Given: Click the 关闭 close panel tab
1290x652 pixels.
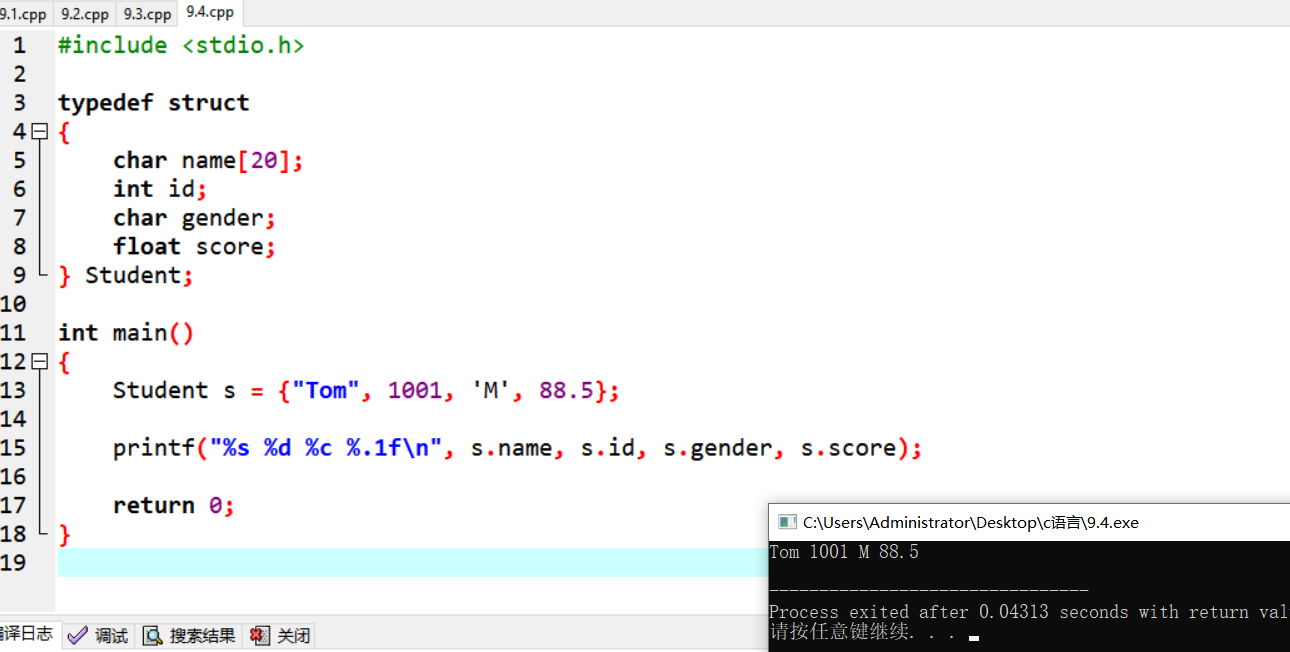Looking at the screenshot, I should [281, 635].
